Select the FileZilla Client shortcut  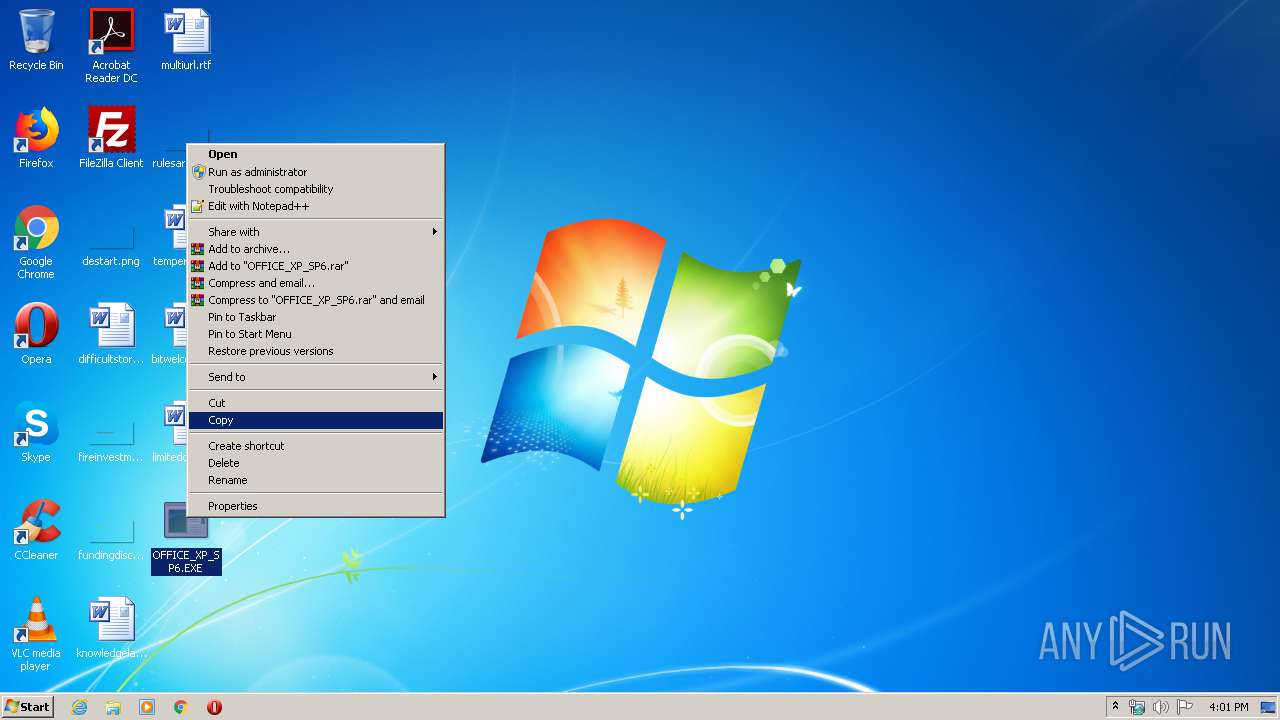point(111,138)
